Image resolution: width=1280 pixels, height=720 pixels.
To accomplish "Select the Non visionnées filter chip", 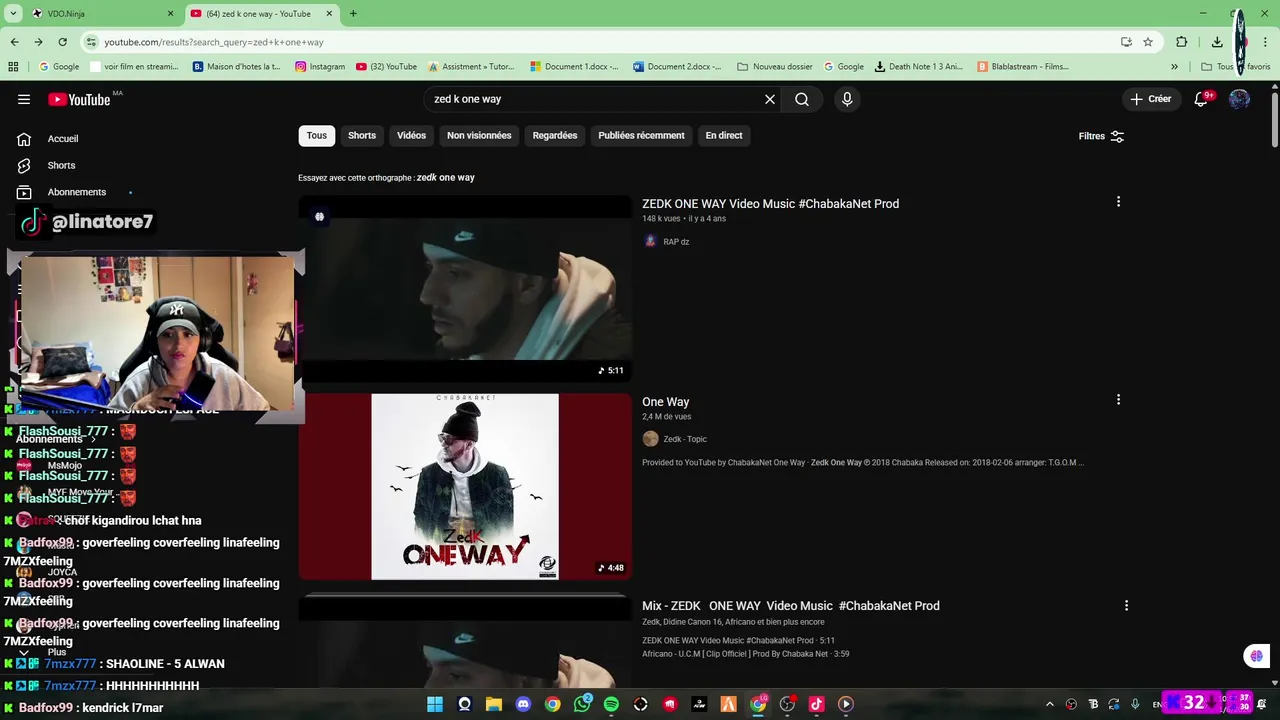I will point(479,135).
